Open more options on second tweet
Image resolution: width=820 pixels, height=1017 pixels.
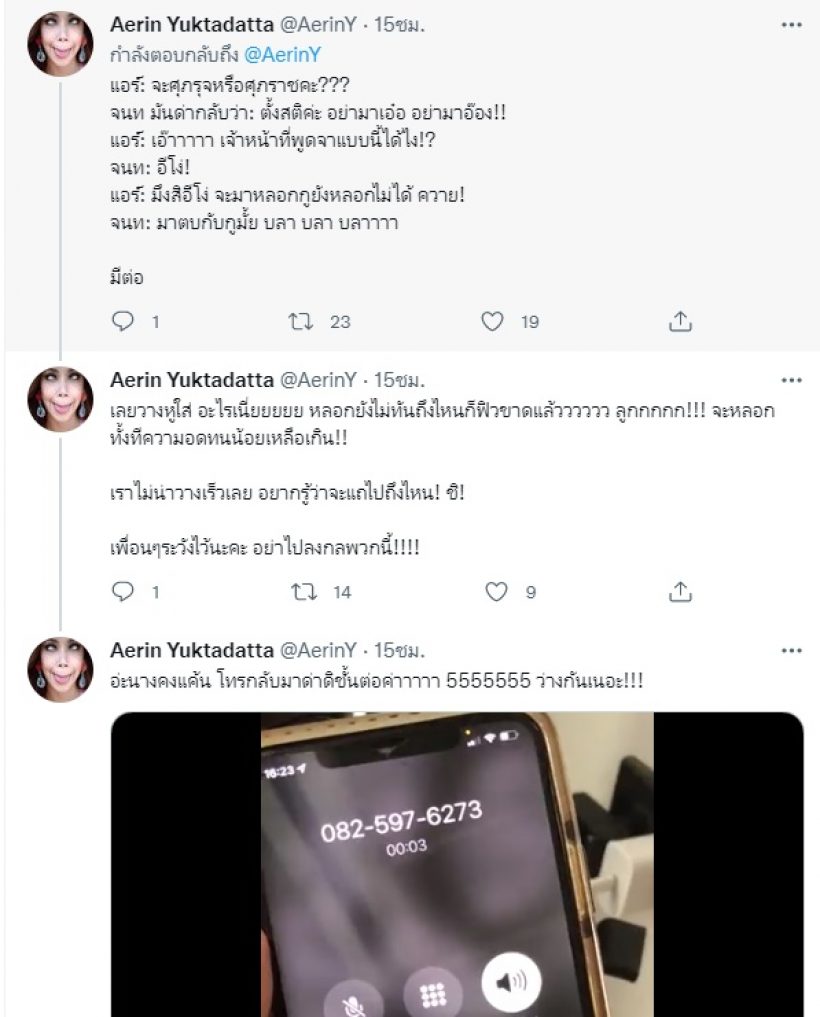[791, 381]
